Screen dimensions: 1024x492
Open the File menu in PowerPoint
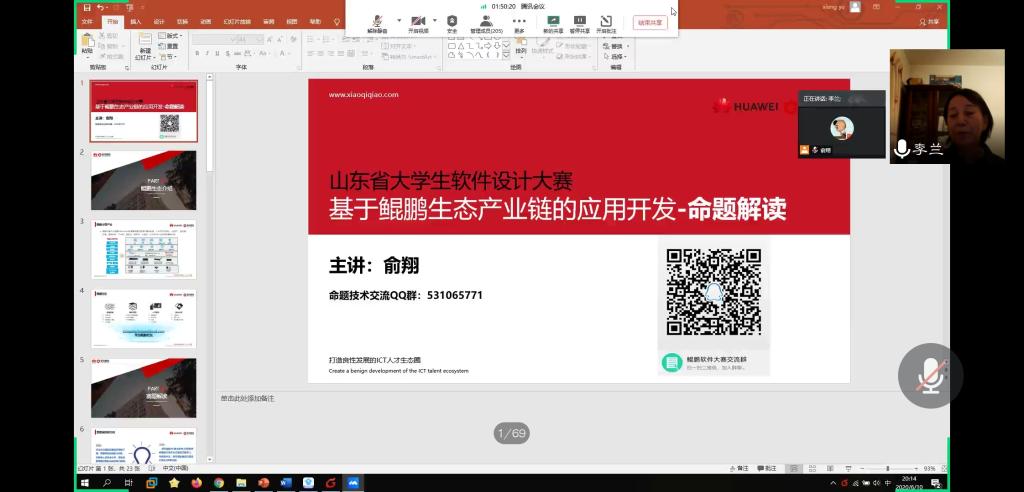point(87,21)
